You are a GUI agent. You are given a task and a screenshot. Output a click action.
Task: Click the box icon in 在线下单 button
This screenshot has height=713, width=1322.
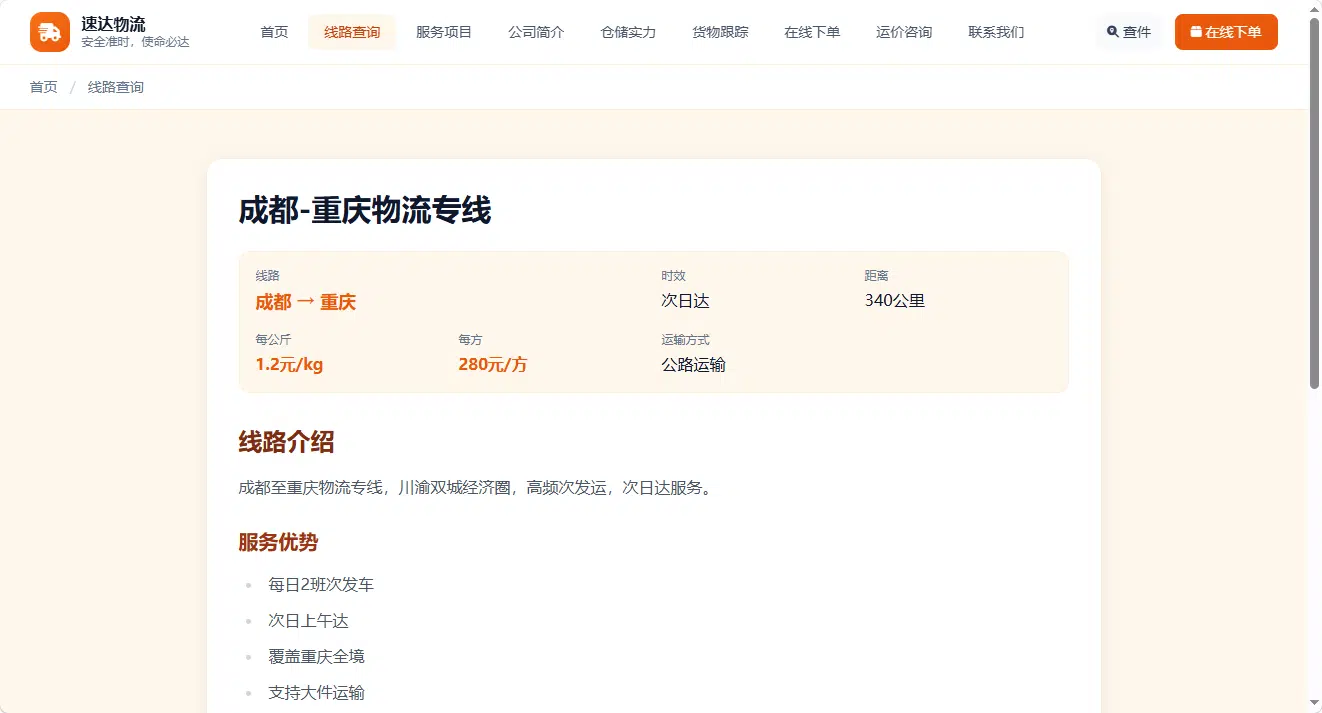[1196, 32]
